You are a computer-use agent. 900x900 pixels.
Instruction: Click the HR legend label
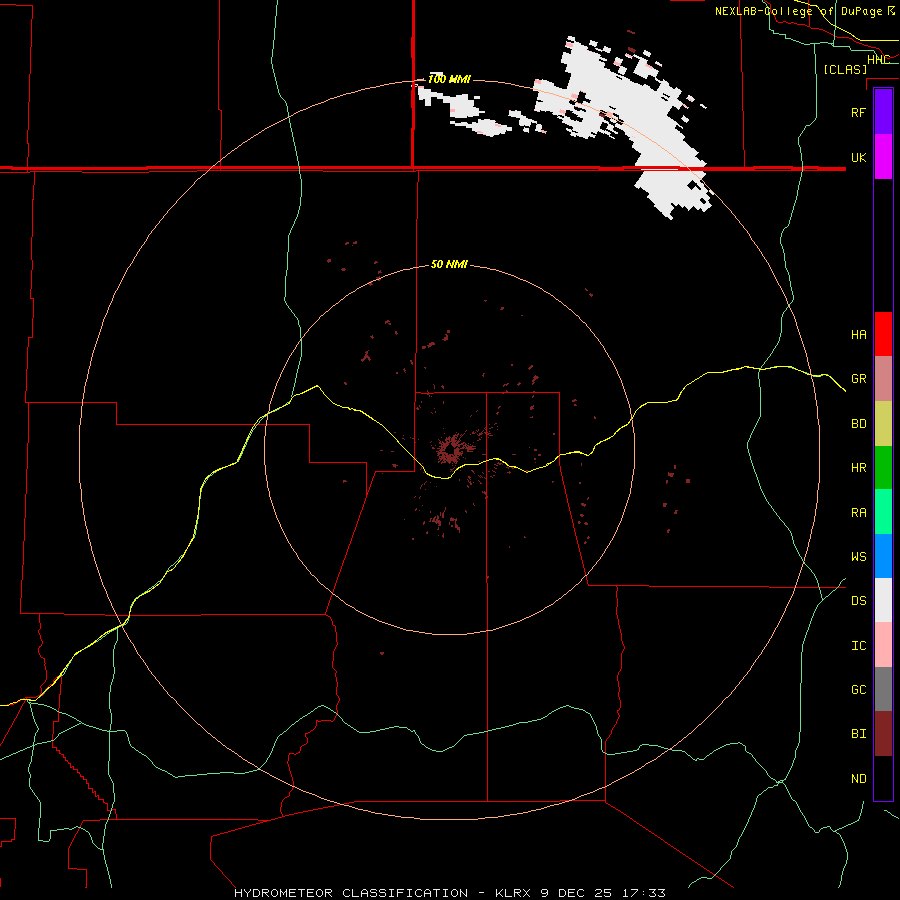pos(858,468)
